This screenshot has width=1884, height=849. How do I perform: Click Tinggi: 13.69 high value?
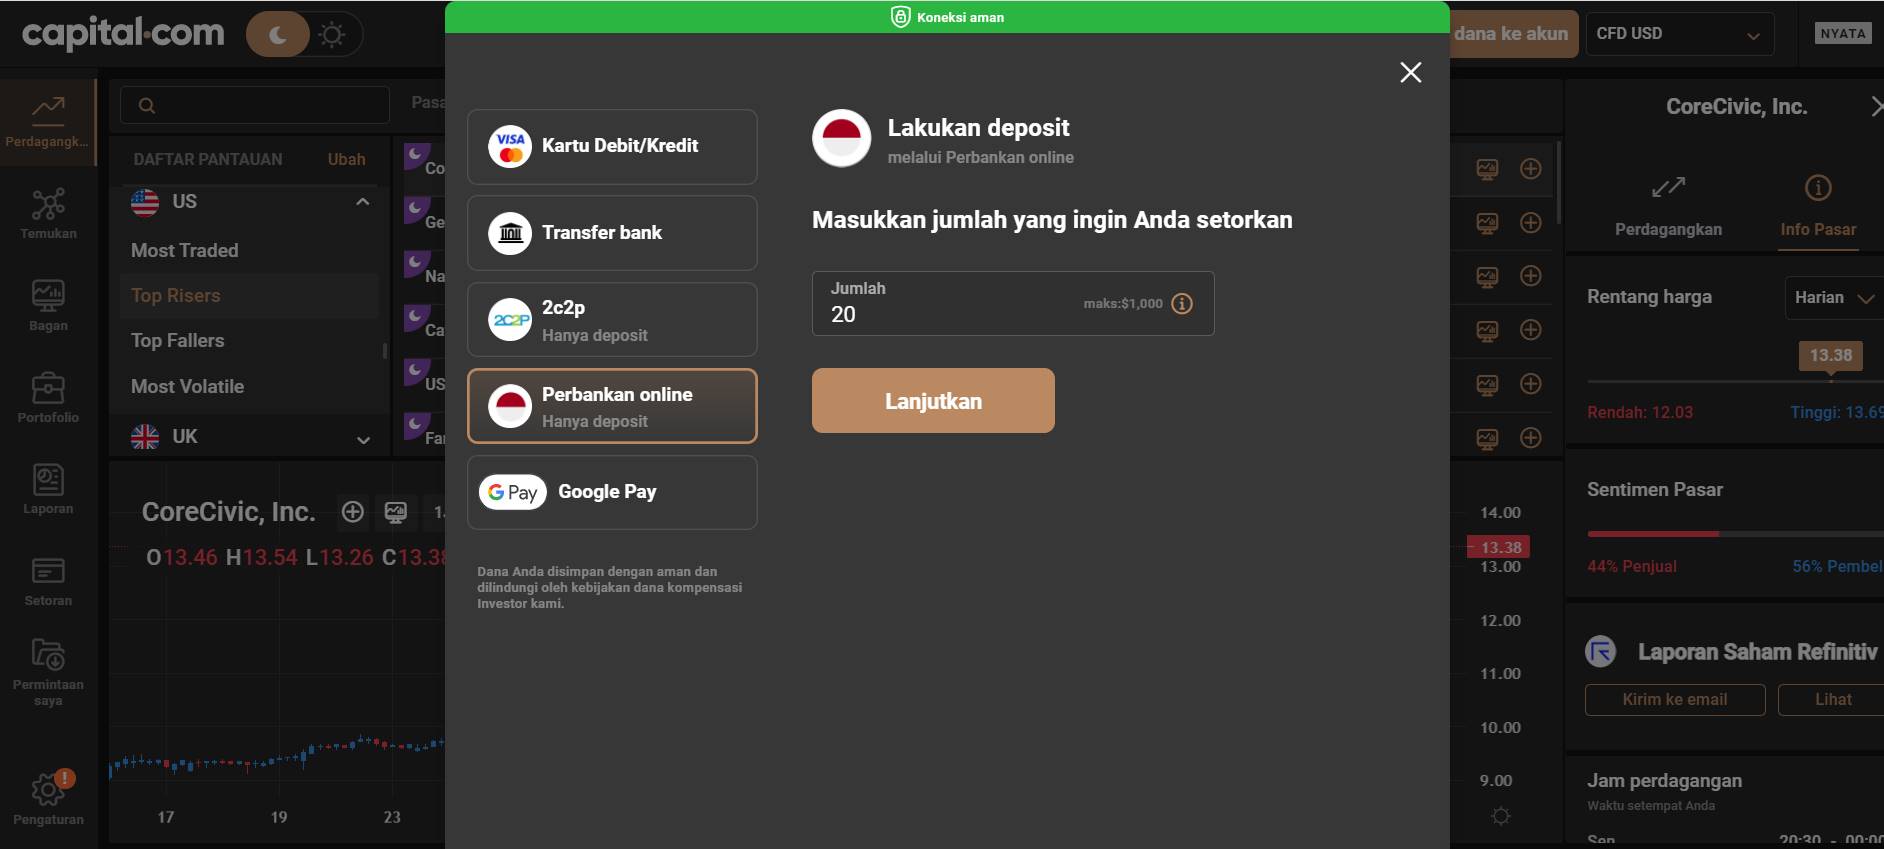(x=1836, y=412)
